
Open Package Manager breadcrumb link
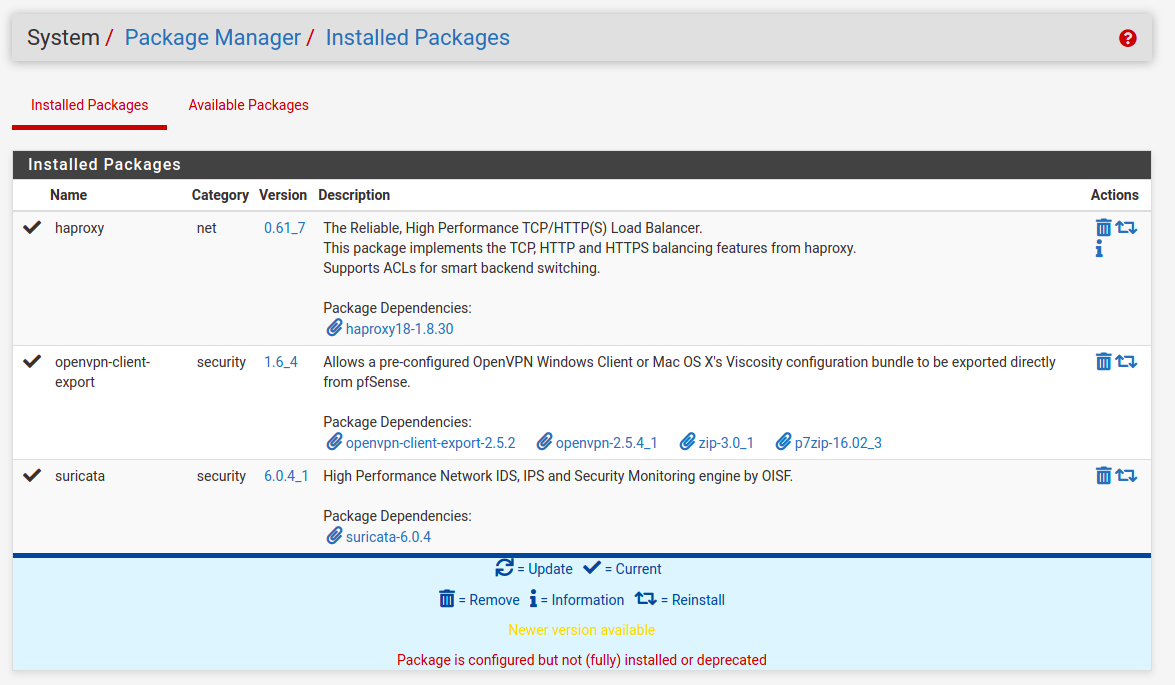(x=212, y=38)
